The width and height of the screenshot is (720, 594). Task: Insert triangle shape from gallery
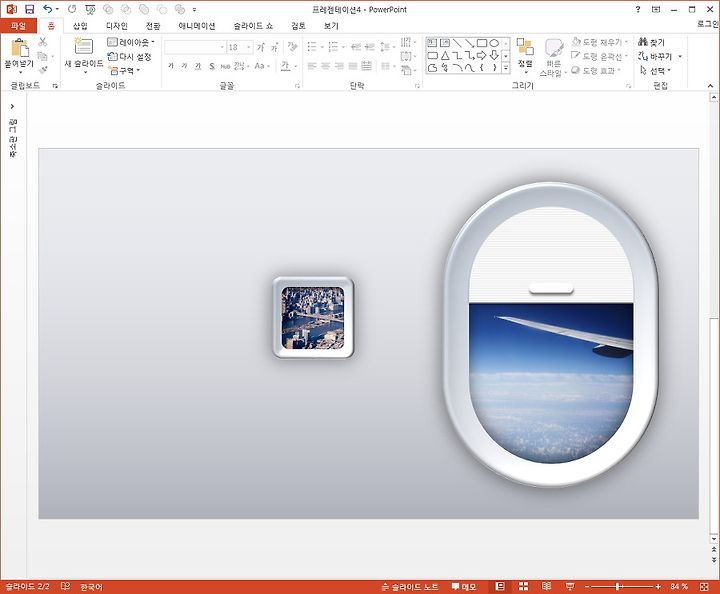coord(445,56)
